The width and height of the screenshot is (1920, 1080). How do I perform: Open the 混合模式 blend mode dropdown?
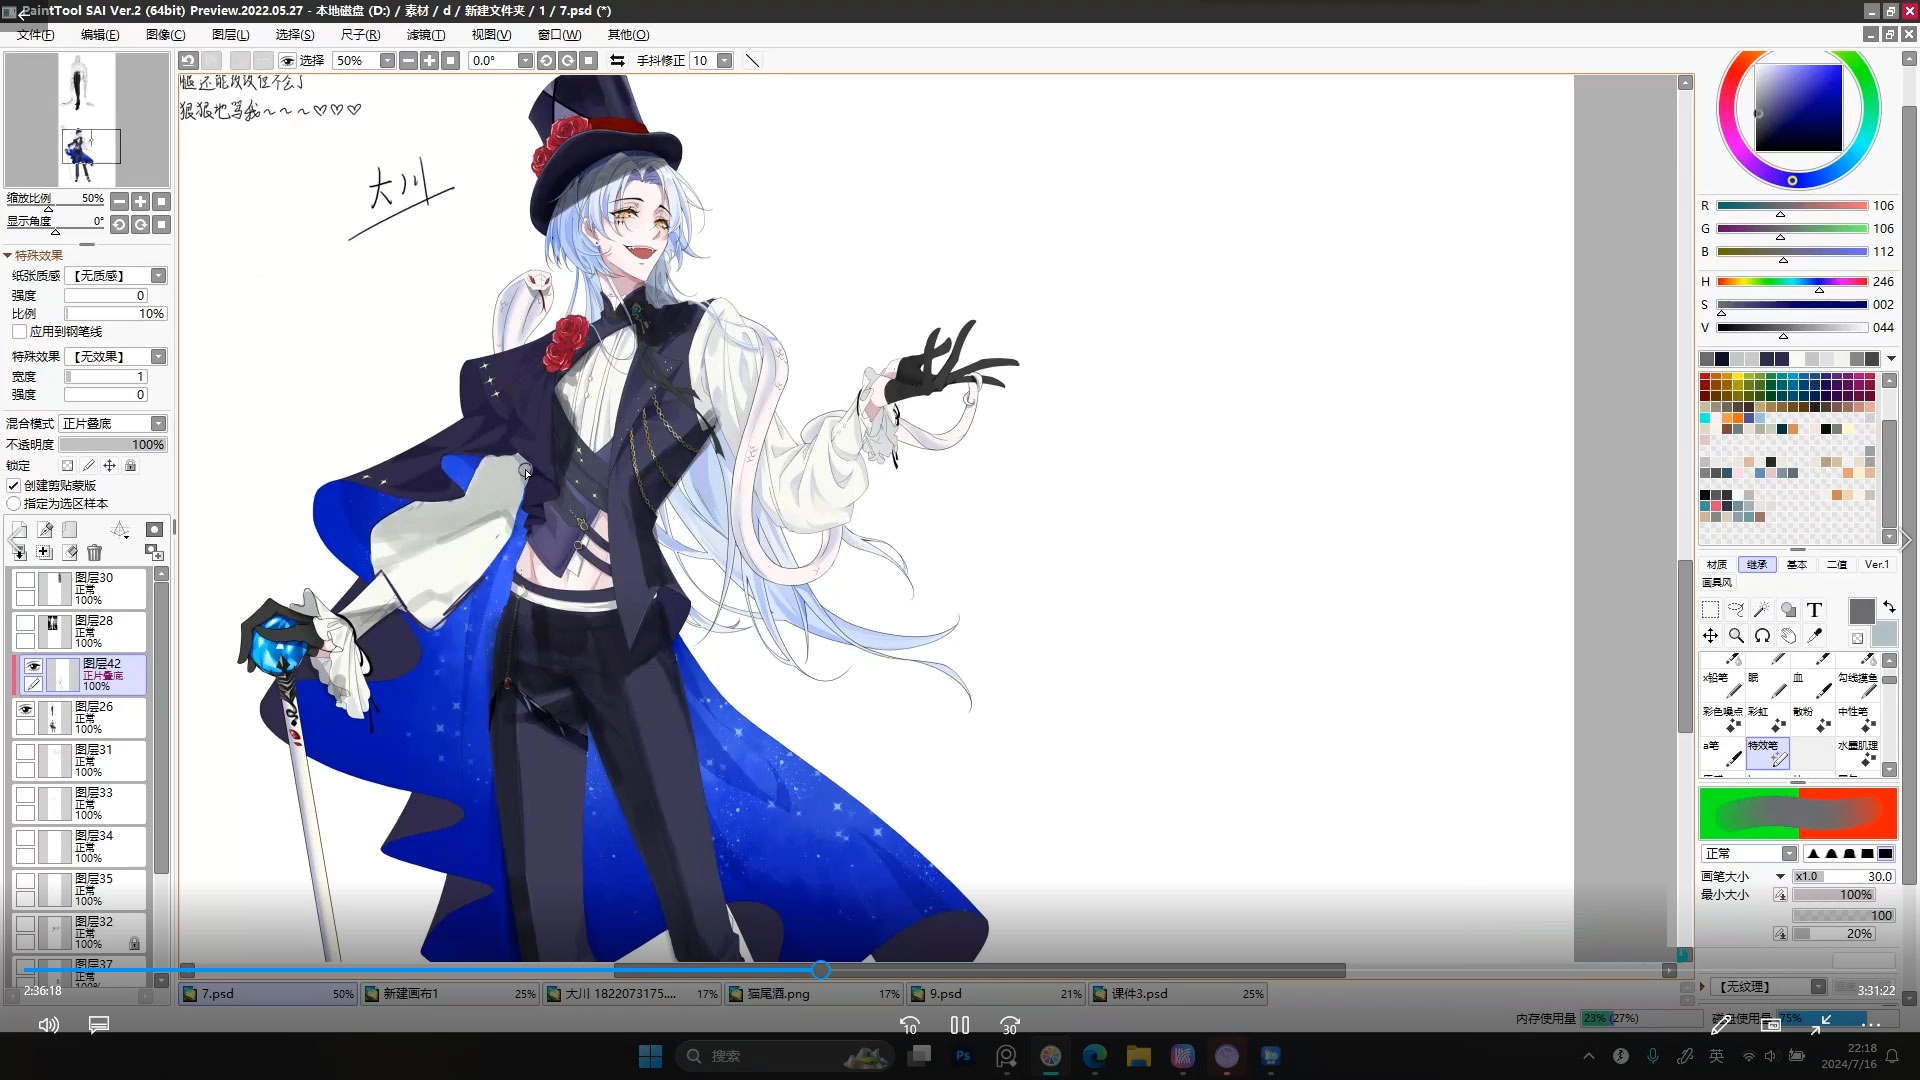click(158, 424)
